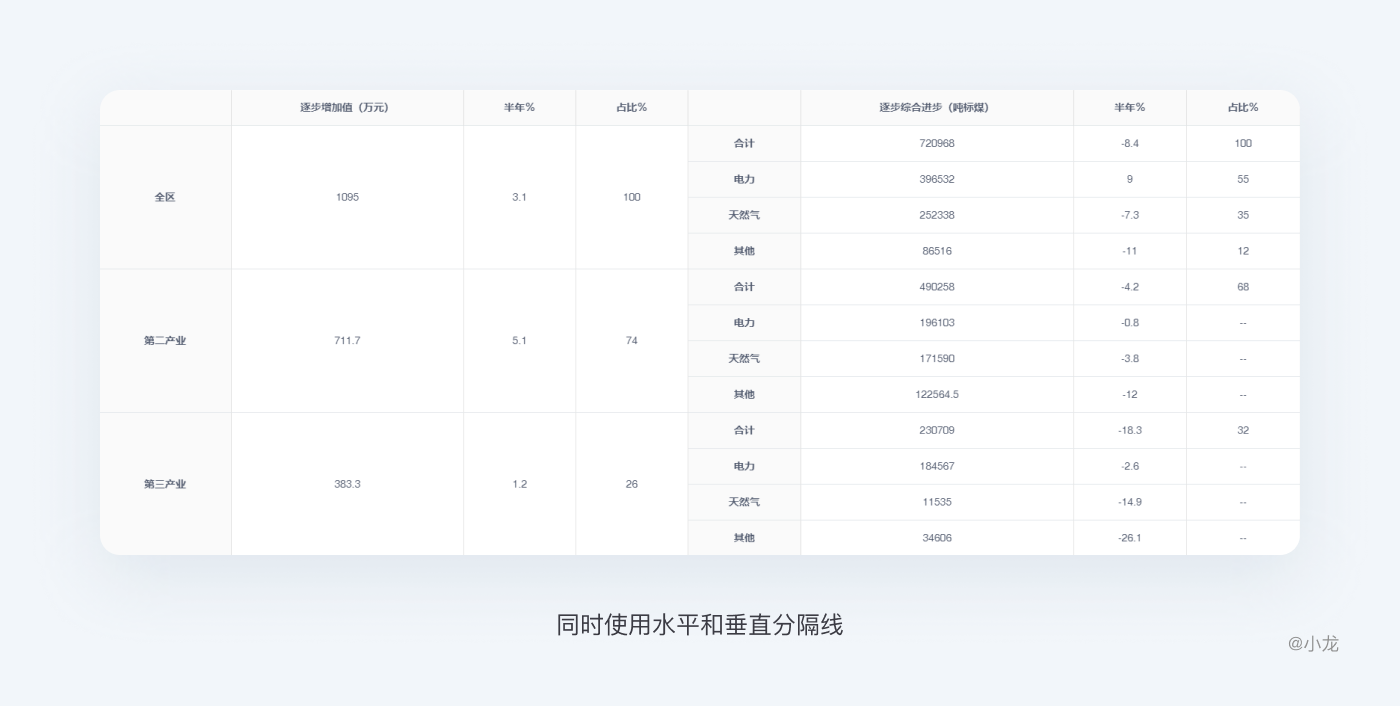This screenshot has width=1400, height=706.
Task: Click the 74 percentage share cell
Action: [x=632, y=341]
